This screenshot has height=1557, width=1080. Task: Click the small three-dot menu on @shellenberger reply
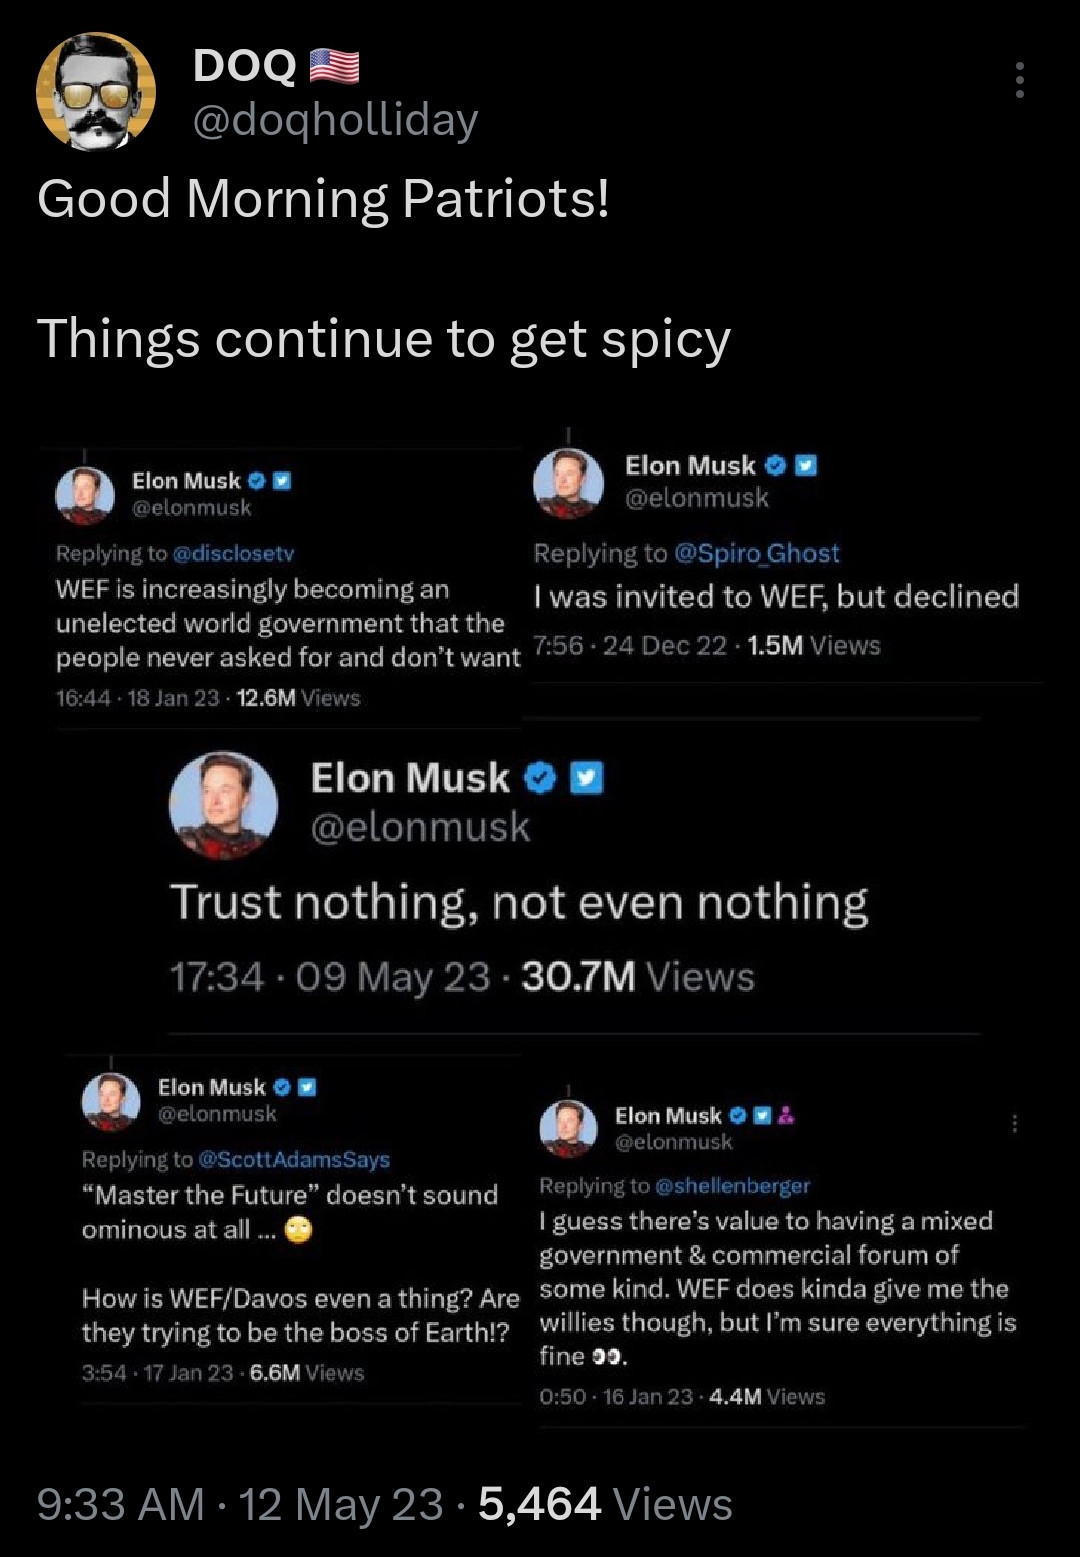pyautogui.click(x=1014, y=1124)
